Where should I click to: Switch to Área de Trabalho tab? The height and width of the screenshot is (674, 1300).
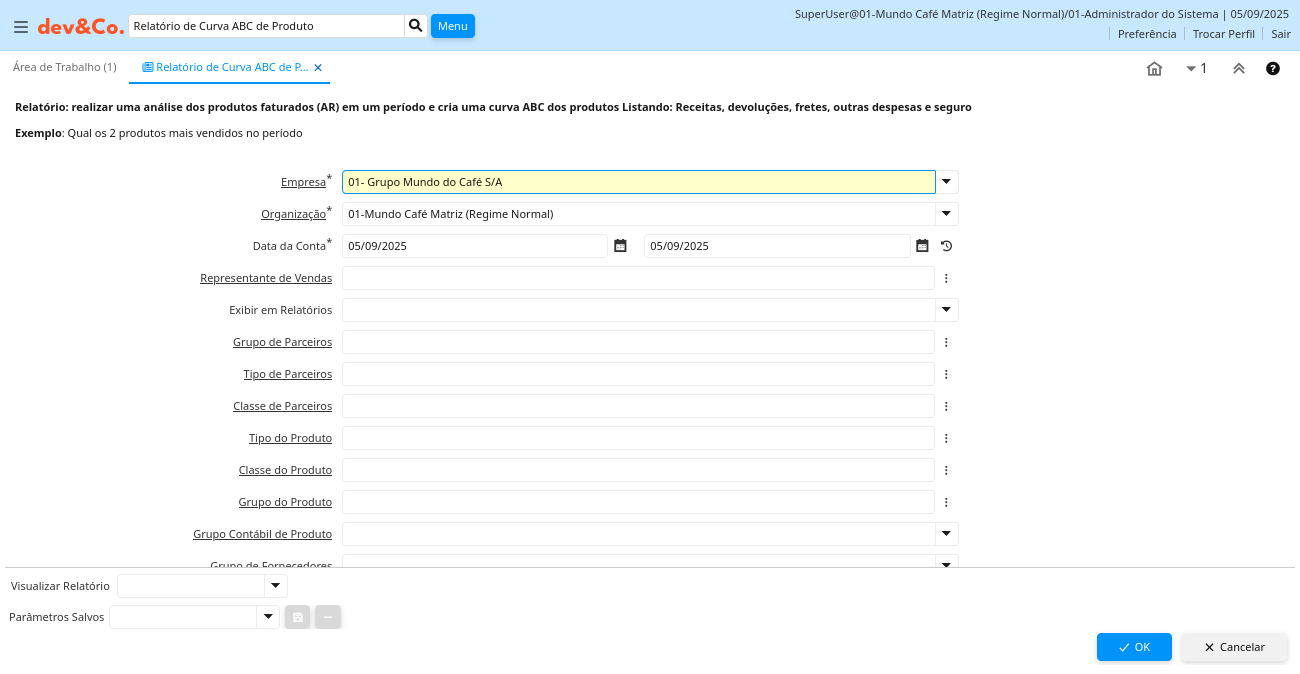coord(64,67)
